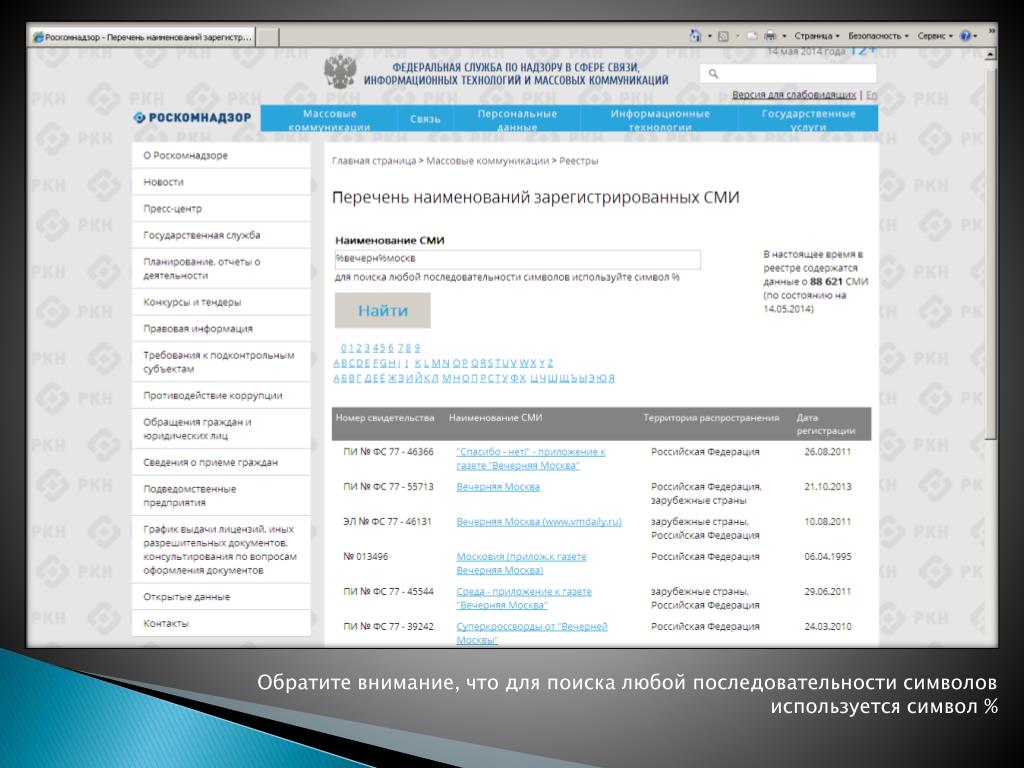
Task: Open Планирование, отчеты о деятельности item
Action: pos(221,268)
